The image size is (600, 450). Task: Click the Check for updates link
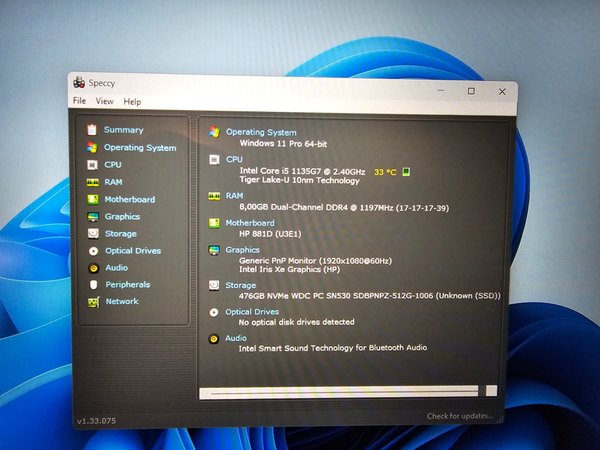460,416
